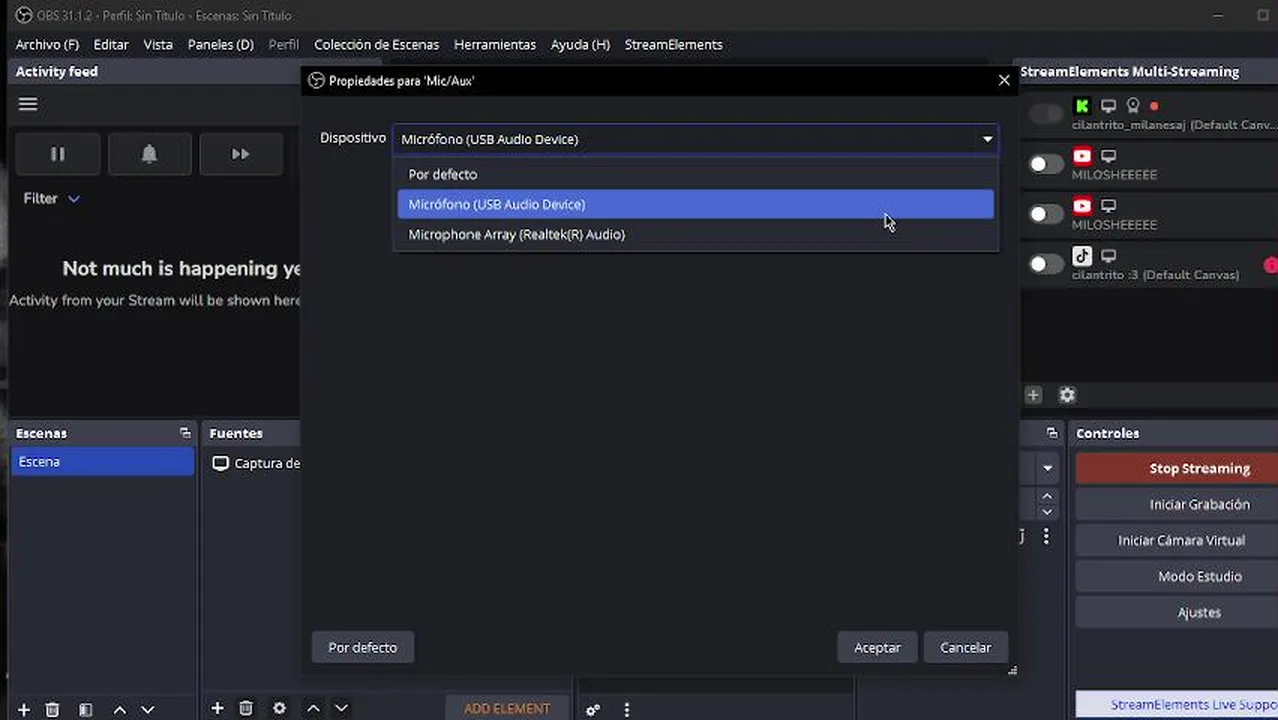1278x720 pixels.
Task: Open source properties gear in Fuentes toolbar
Action: point(279,708)
